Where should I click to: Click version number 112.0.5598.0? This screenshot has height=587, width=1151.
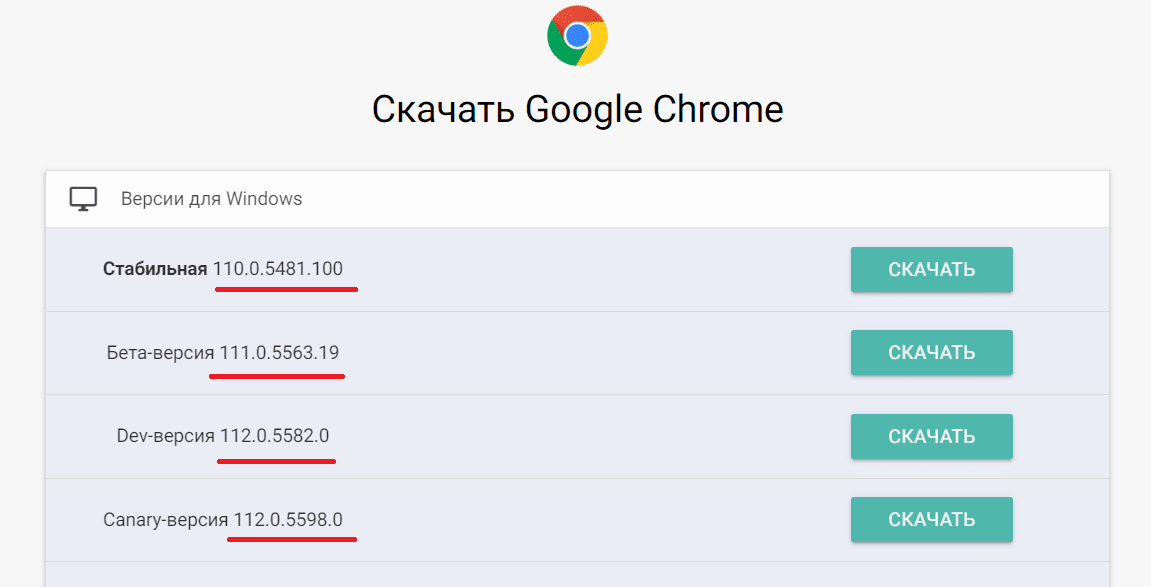click(x=288, y=519)
